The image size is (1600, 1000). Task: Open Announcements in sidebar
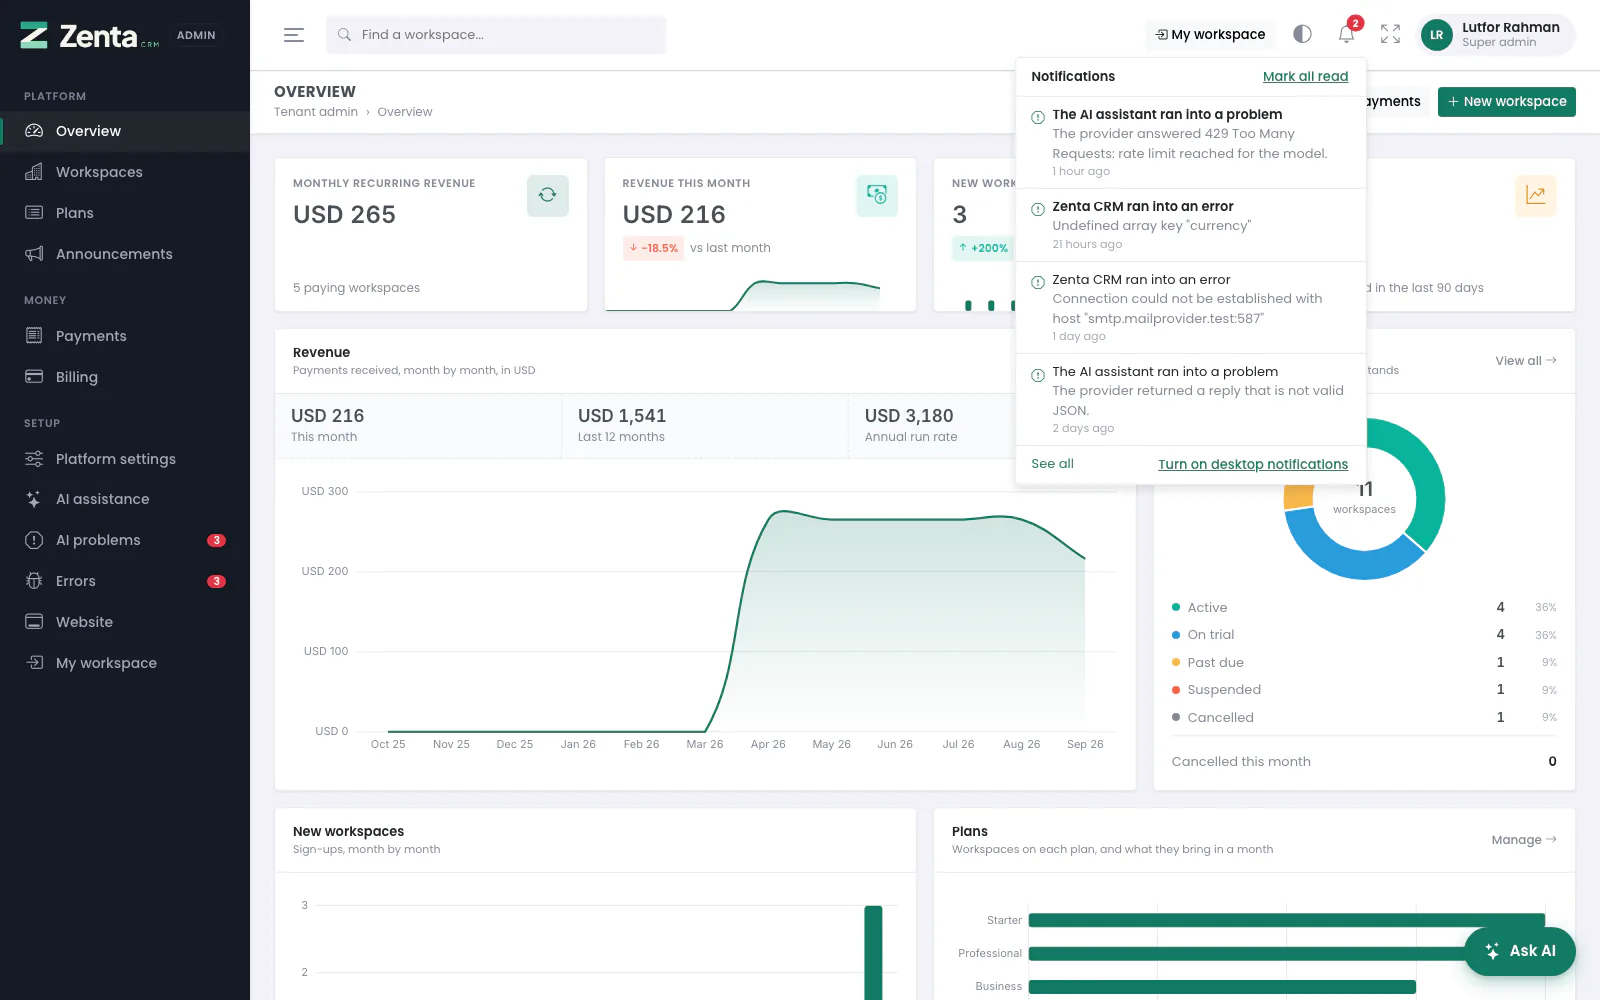(x=125, y=254)
